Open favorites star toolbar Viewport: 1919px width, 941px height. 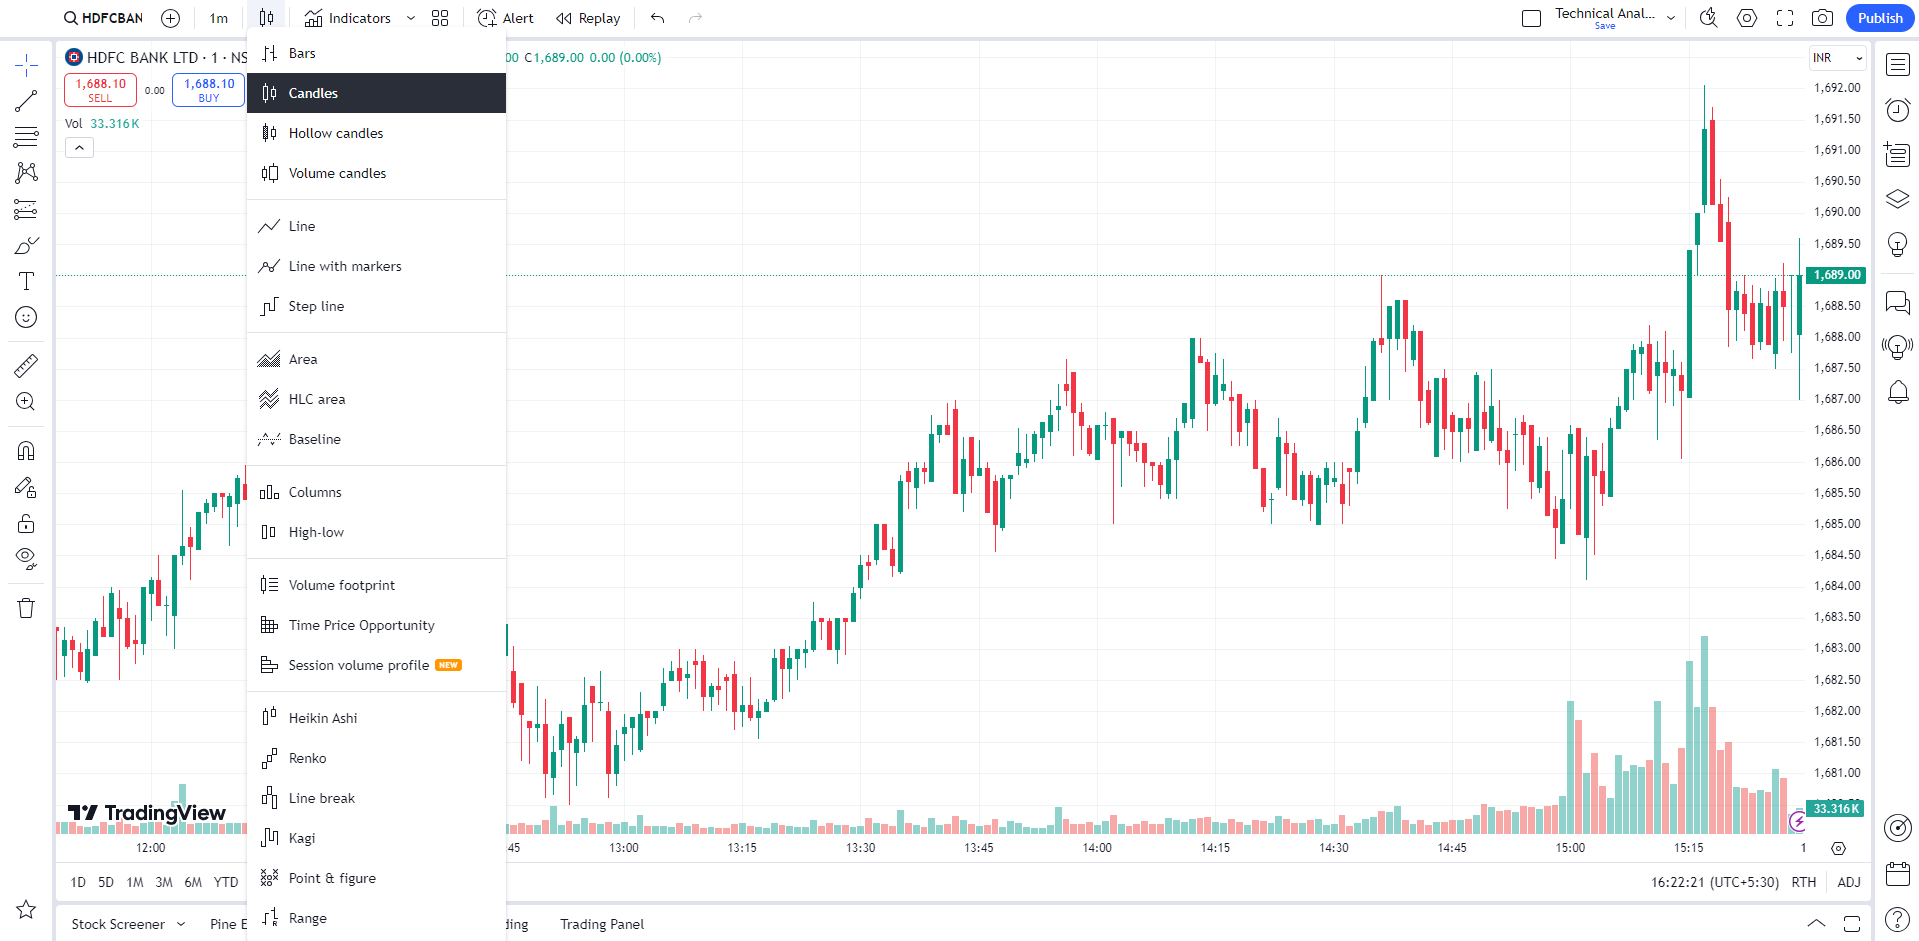[x=26, y=909]
